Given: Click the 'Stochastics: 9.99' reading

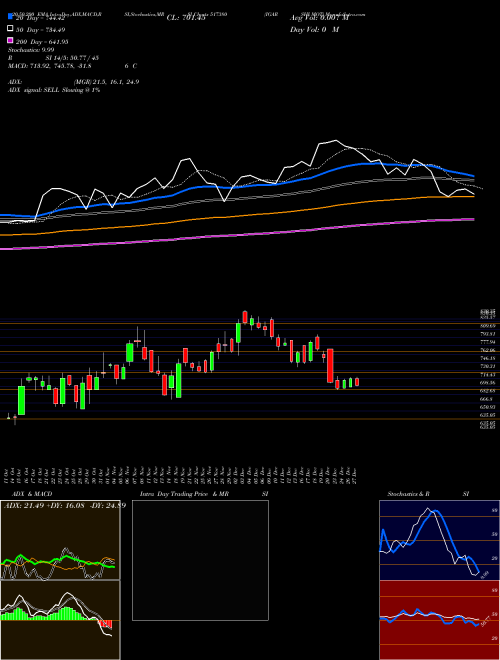Looking at the screenshot, I should (x=31, y=50).
